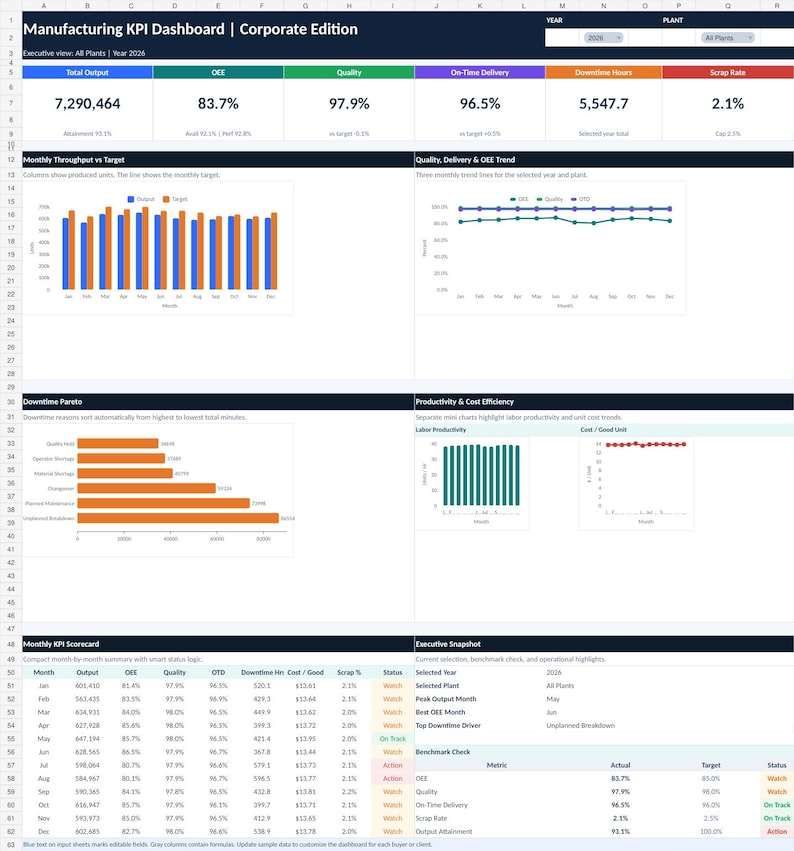This screenshot has width=794, height=851.
Task: Click the Avail 92.1% | Perf 92.8% note
Action: click(x=218, y=134)
